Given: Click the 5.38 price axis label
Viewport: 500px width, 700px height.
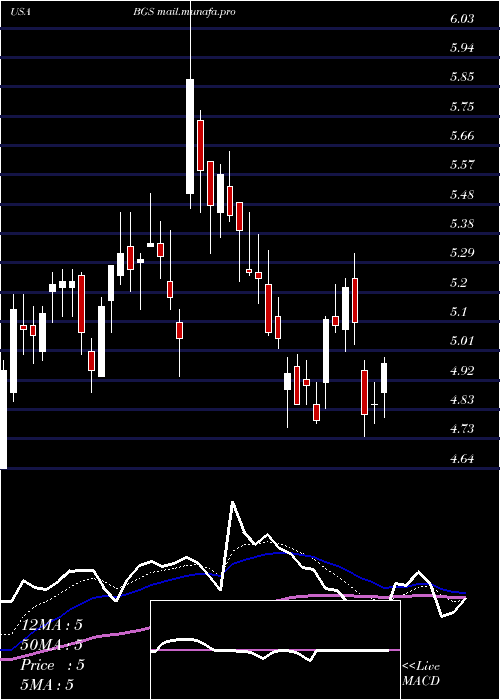Looking at the screenshot, I should tap(462, 224).
